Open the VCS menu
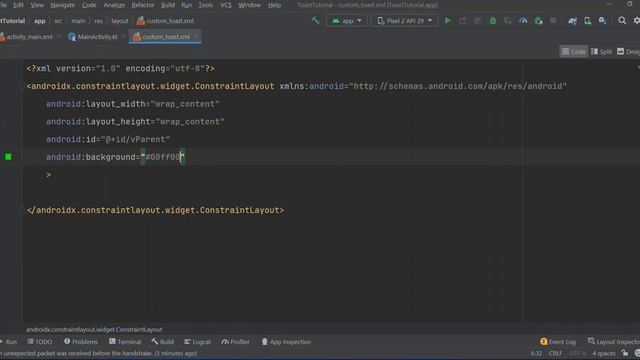This screenshot has width=640, height=360. (x=226, y=5)
